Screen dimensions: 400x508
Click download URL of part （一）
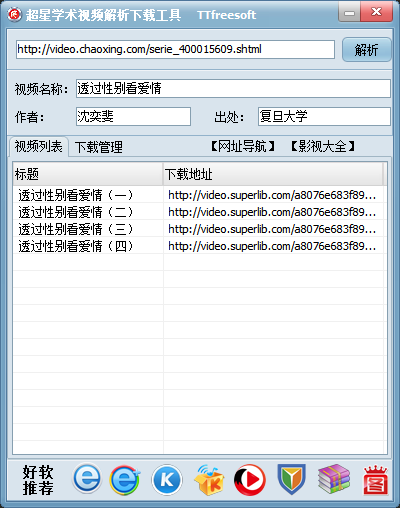[272, 195]
